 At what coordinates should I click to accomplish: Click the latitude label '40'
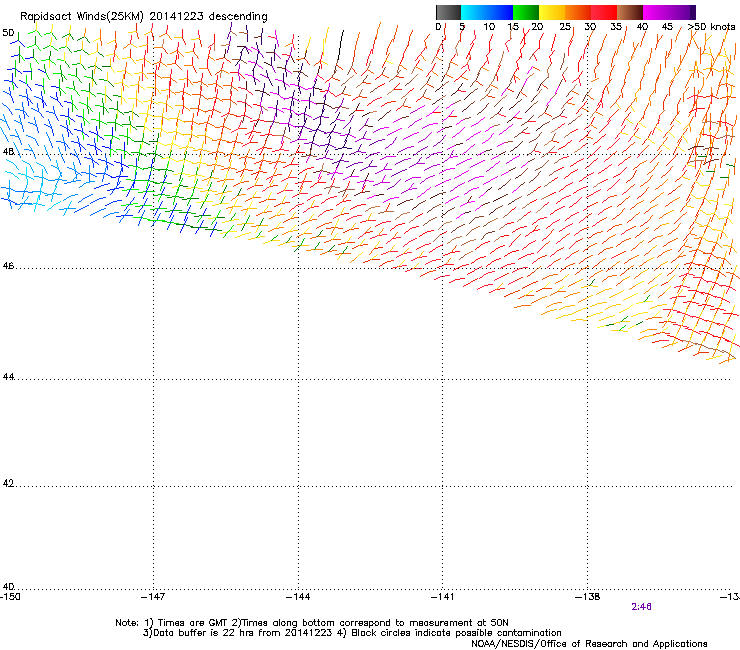click(x=8, y=587)
